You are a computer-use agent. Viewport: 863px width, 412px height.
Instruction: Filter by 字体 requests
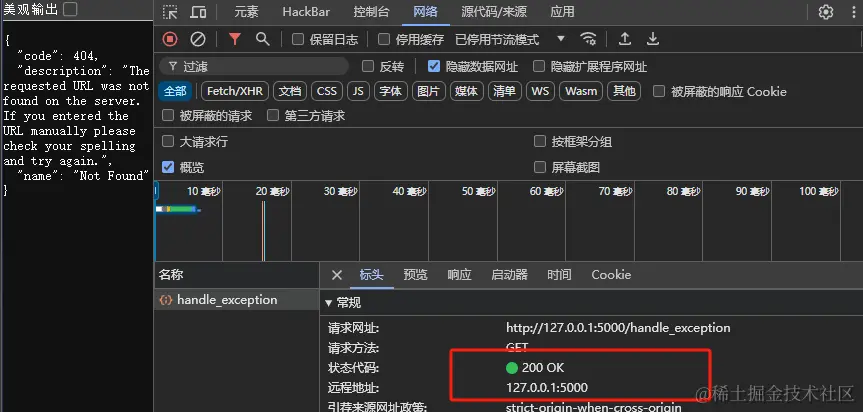(x=391, y=91)
